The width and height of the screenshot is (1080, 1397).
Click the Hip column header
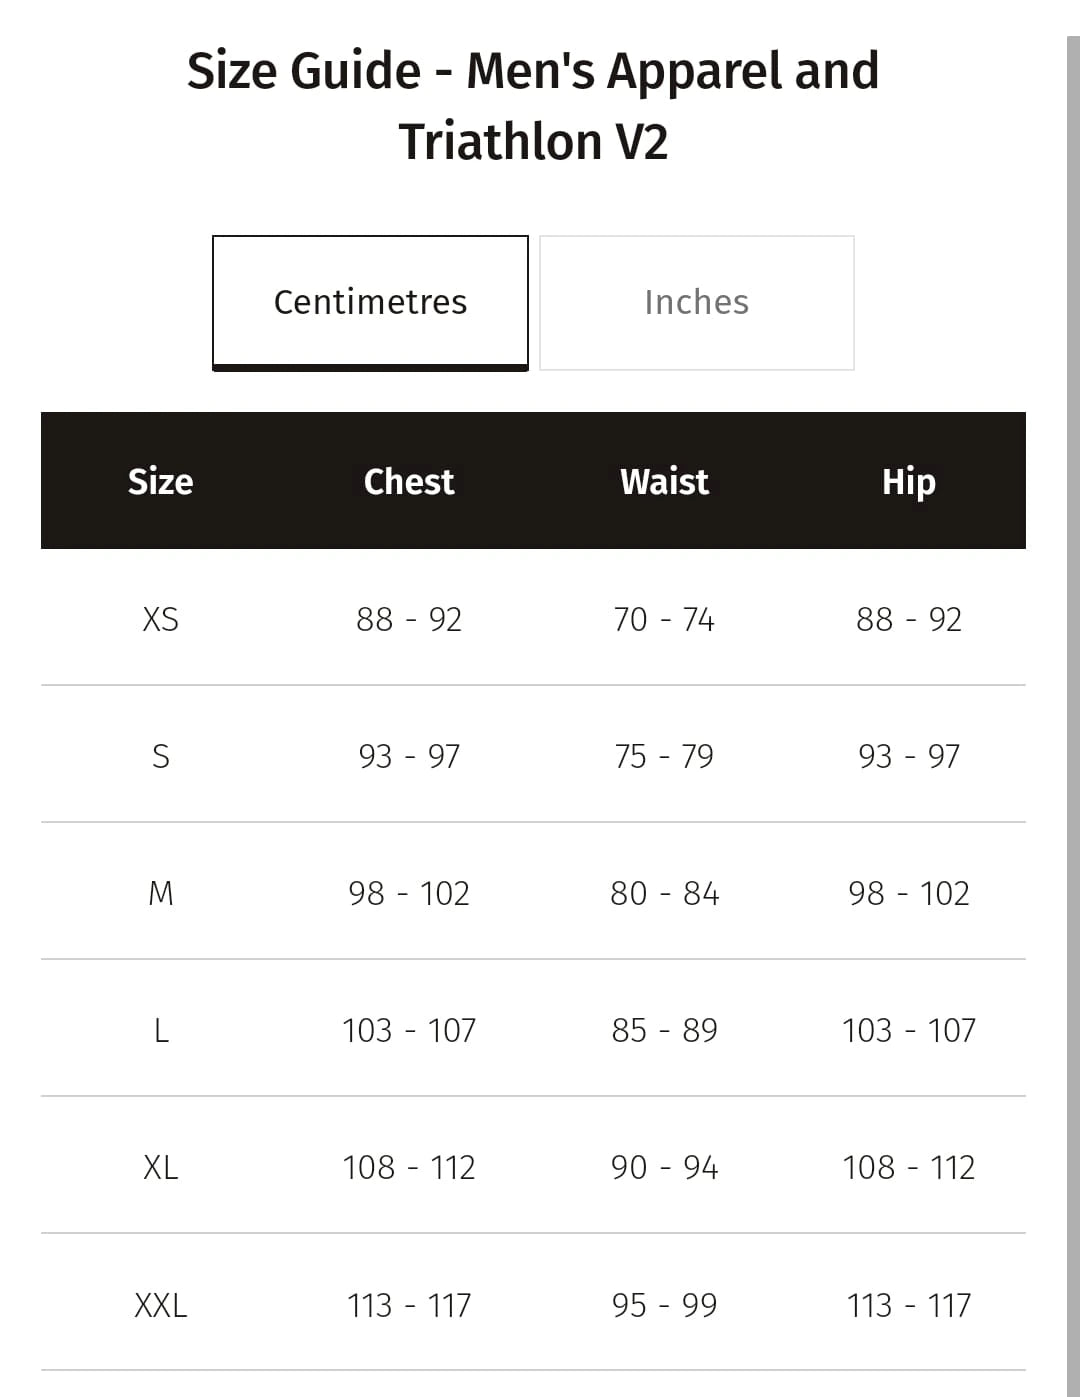coord(908,481)
